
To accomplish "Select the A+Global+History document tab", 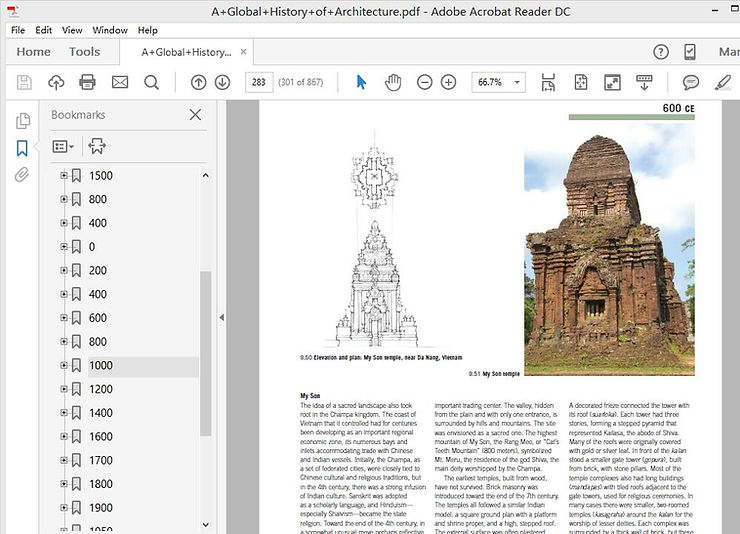I will click(x=186, y=52).
